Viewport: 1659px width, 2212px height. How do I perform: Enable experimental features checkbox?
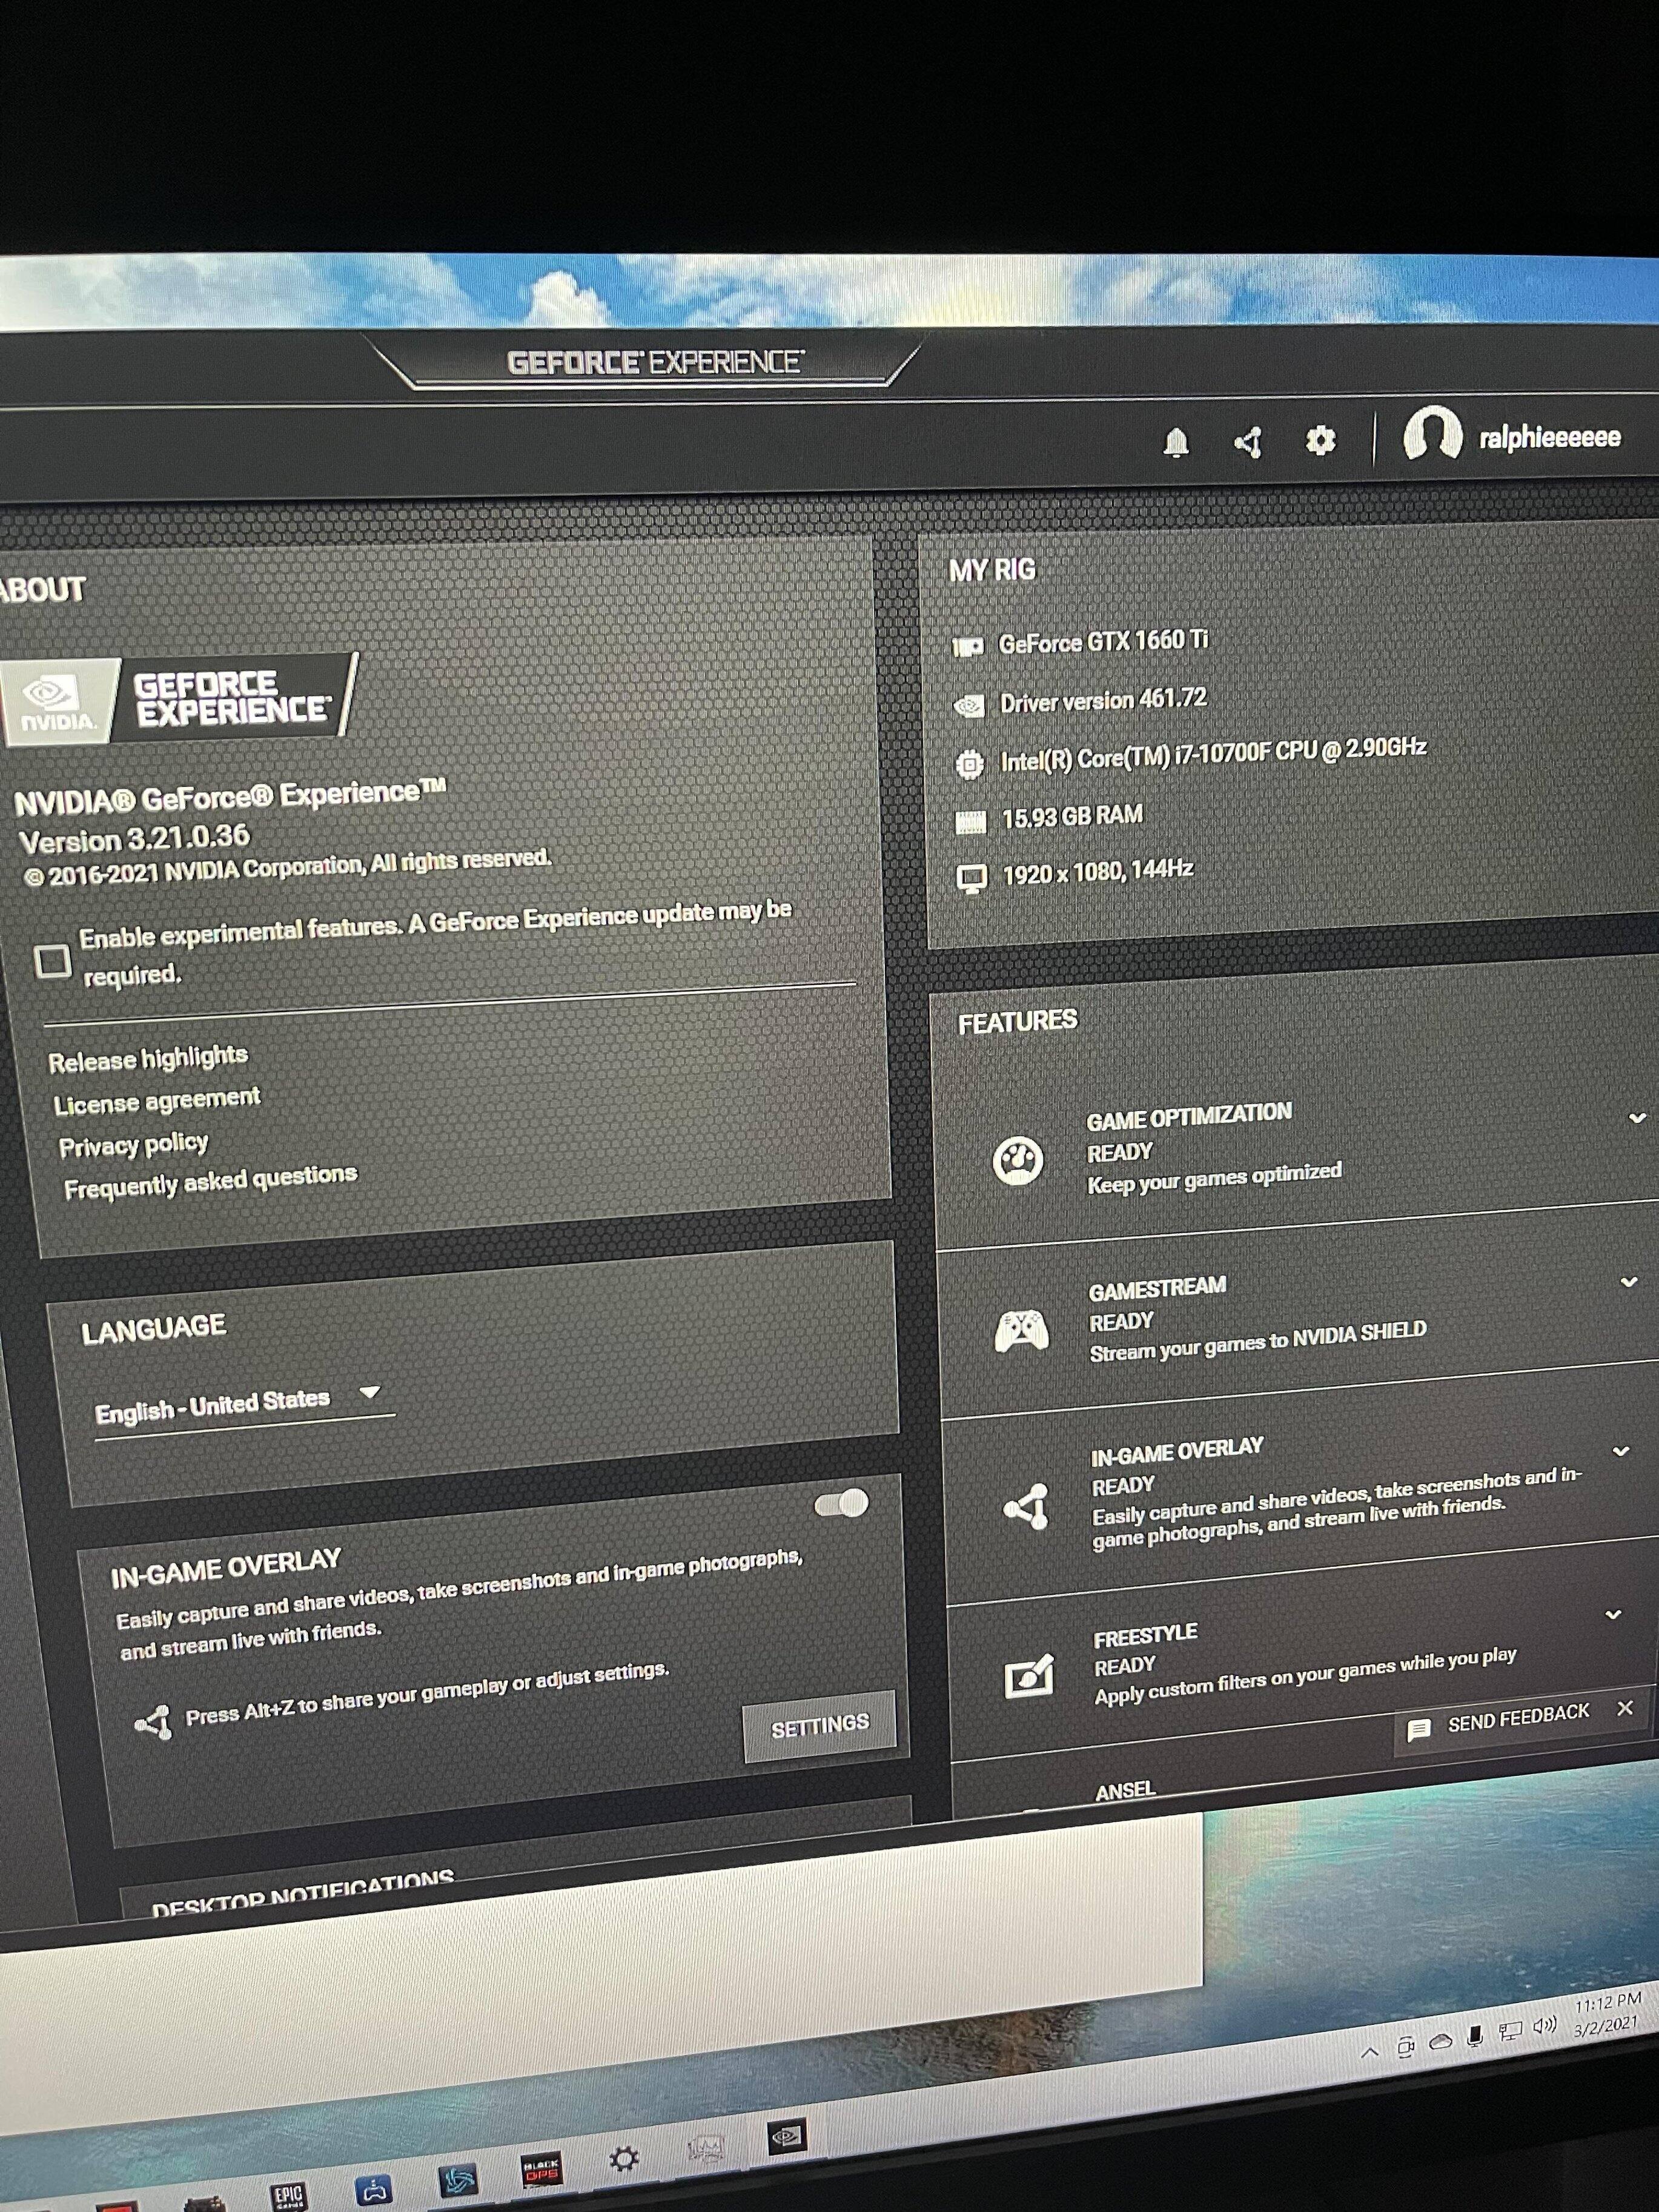pos(52,961)
